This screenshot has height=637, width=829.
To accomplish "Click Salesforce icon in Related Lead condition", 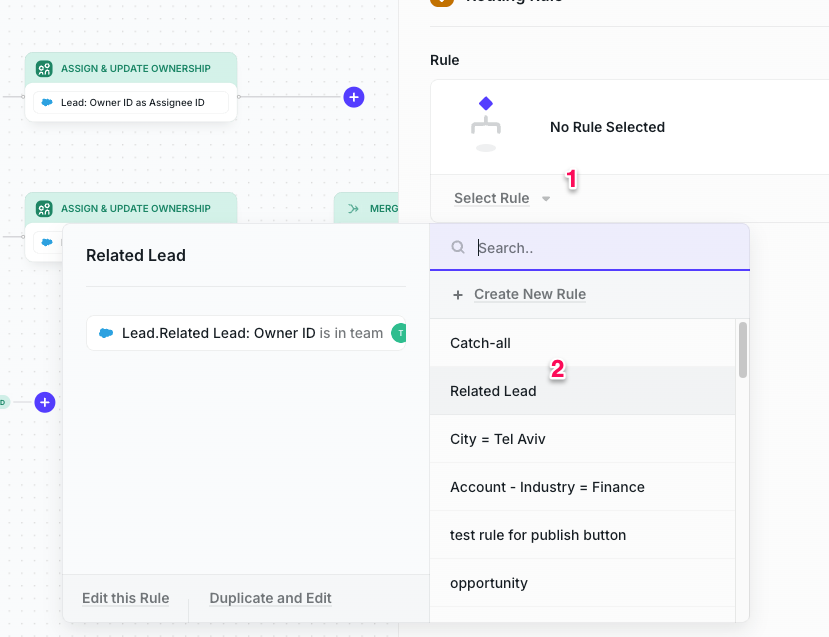I will coord(106,333).
